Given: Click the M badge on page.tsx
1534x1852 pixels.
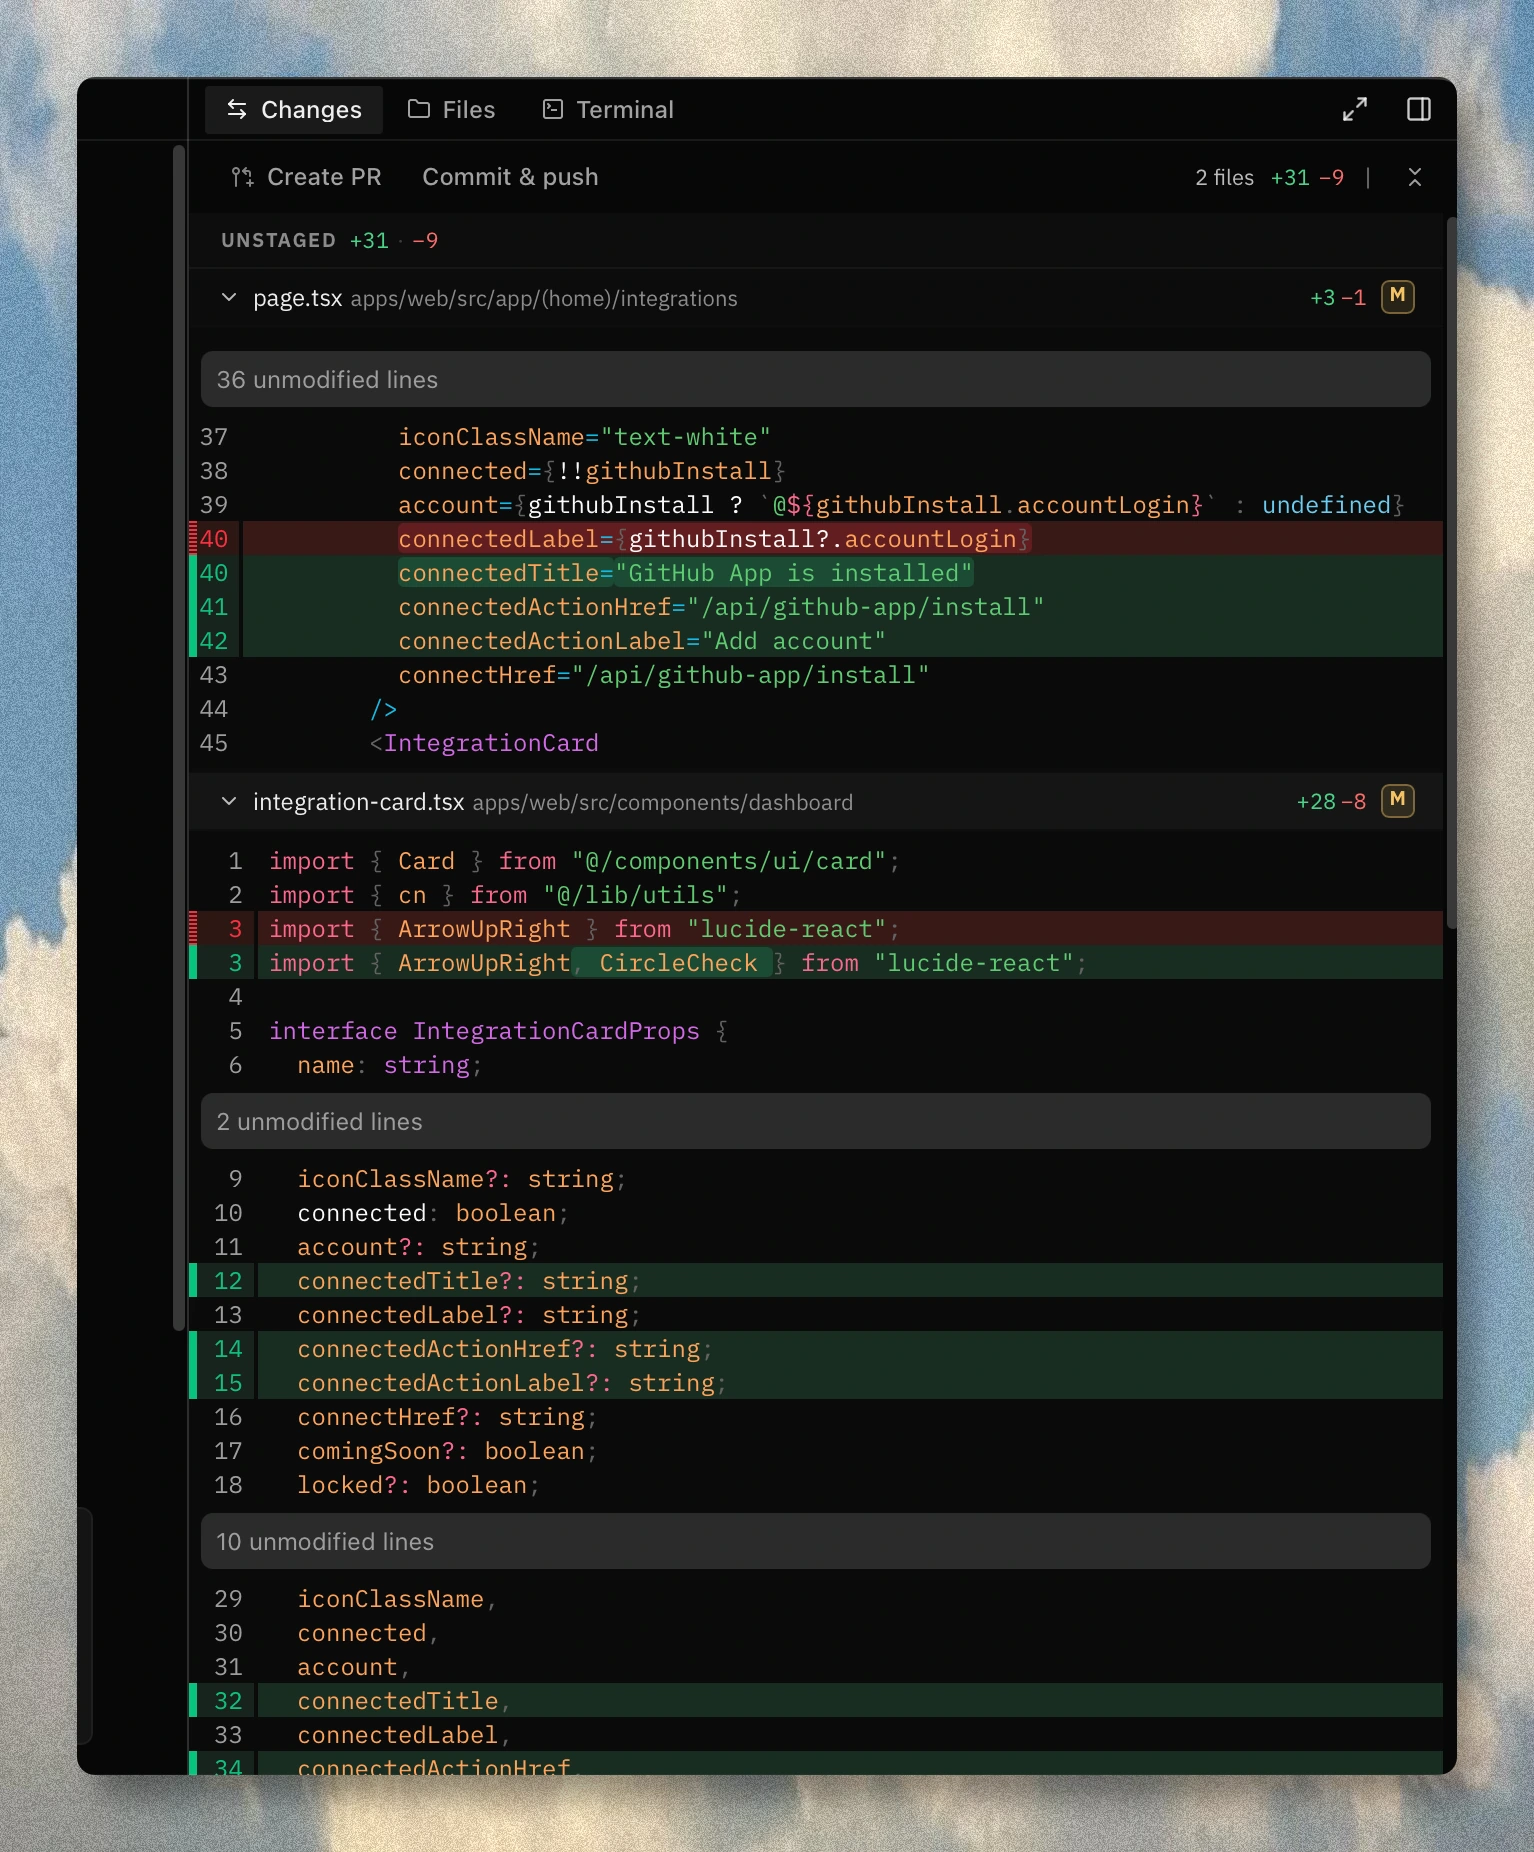Looking at the screenshot, I should (x=1398, y=297).
